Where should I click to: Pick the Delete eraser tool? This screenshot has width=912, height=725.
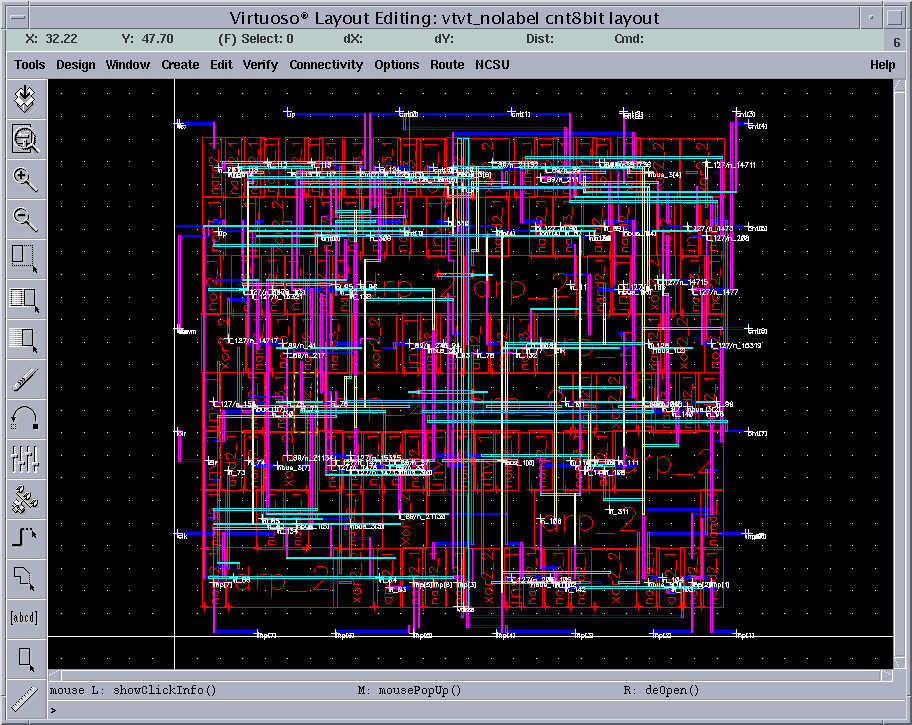click(25, 378)
